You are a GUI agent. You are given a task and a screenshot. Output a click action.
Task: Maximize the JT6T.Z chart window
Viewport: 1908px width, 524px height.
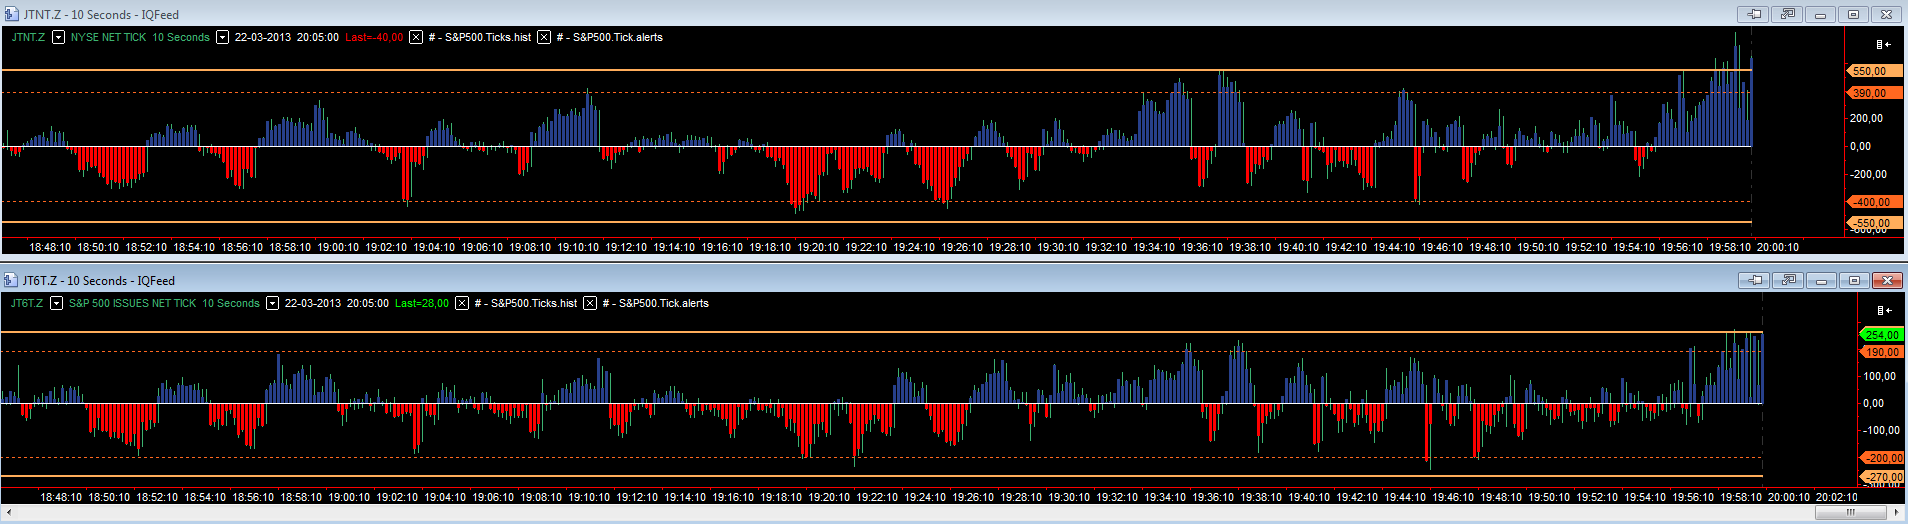tap(1854, 280)
